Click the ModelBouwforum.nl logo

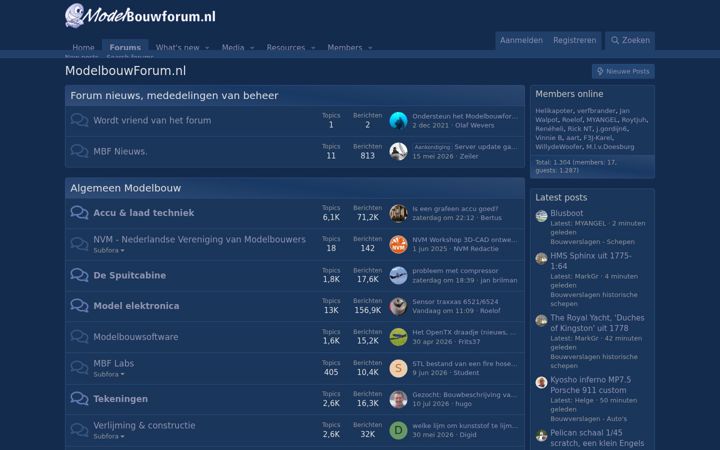pos(140,16)
